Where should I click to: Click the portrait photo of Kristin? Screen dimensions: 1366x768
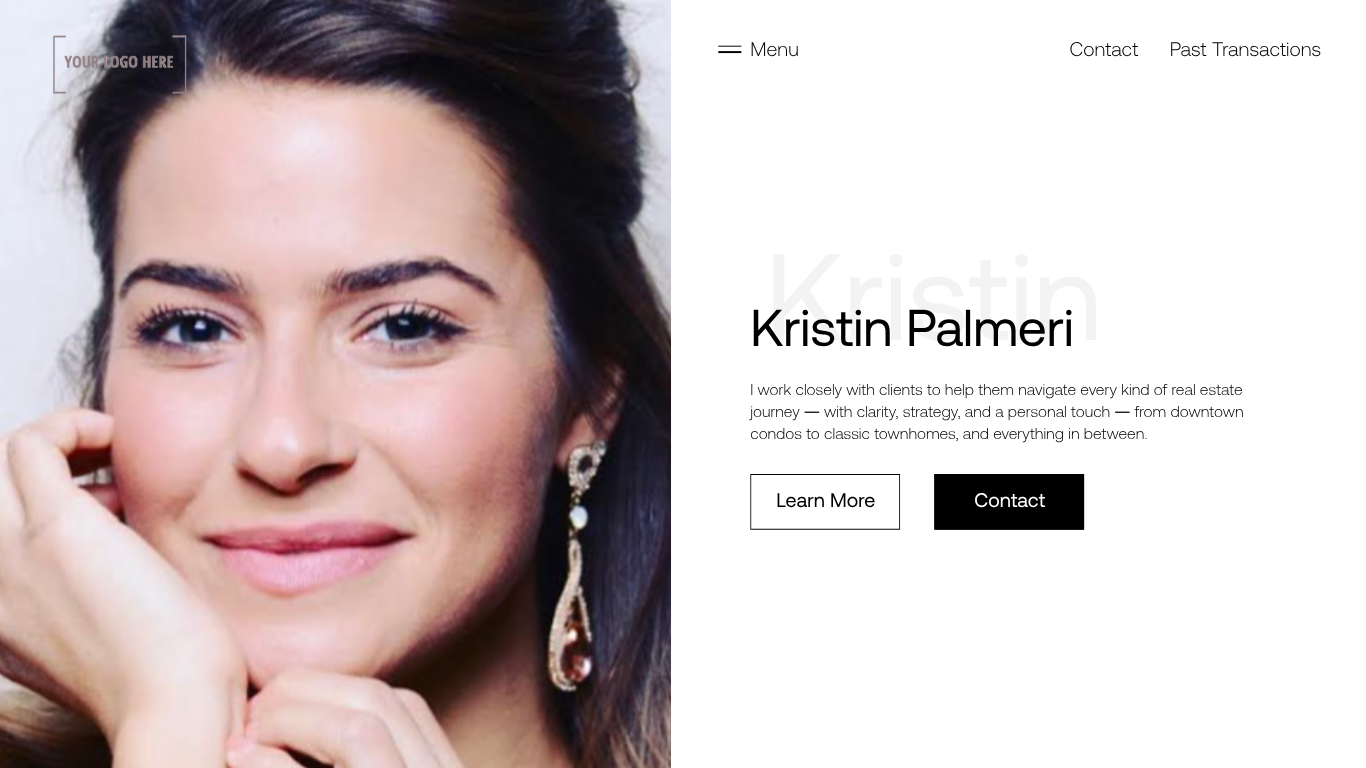(335, 384)
